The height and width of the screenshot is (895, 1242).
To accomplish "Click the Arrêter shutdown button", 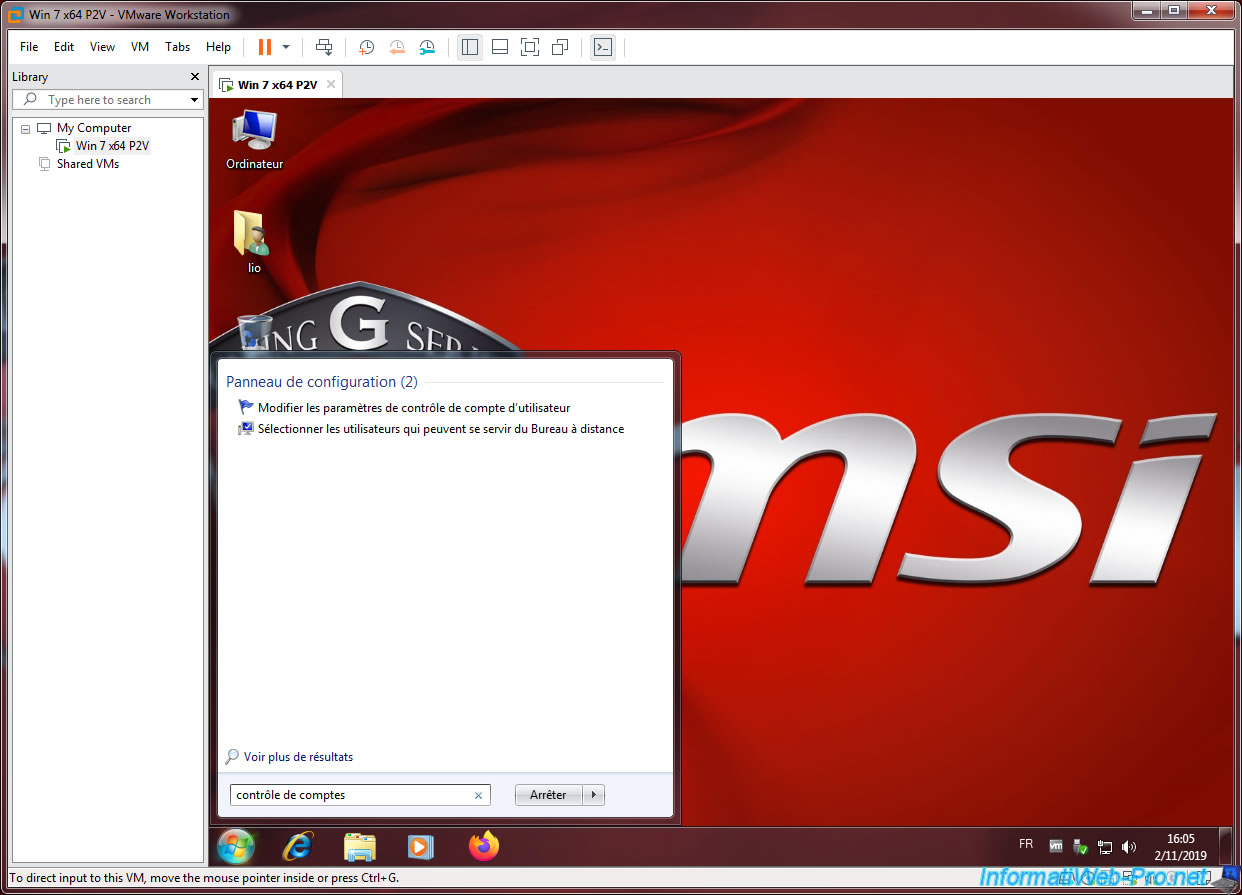I will pos(548,795).
